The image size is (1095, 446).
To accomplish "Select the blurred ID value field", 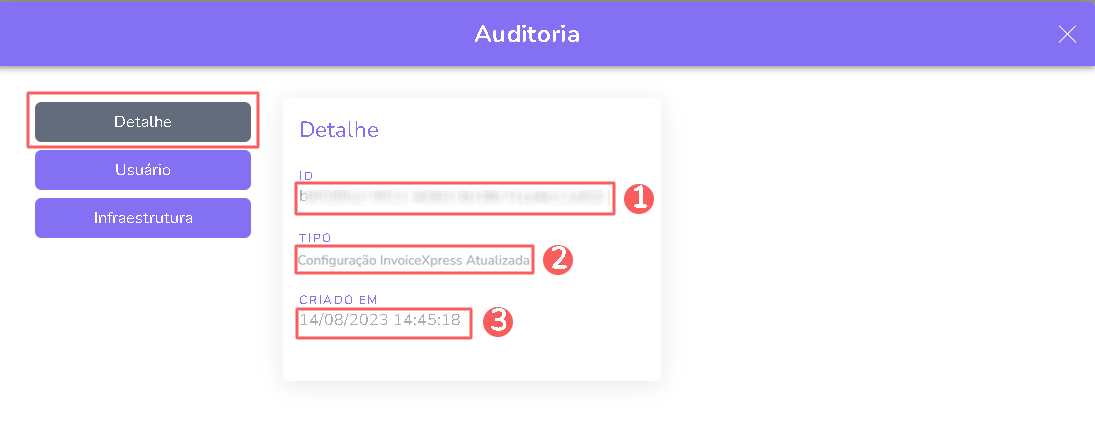I will [x=454, y=198].
